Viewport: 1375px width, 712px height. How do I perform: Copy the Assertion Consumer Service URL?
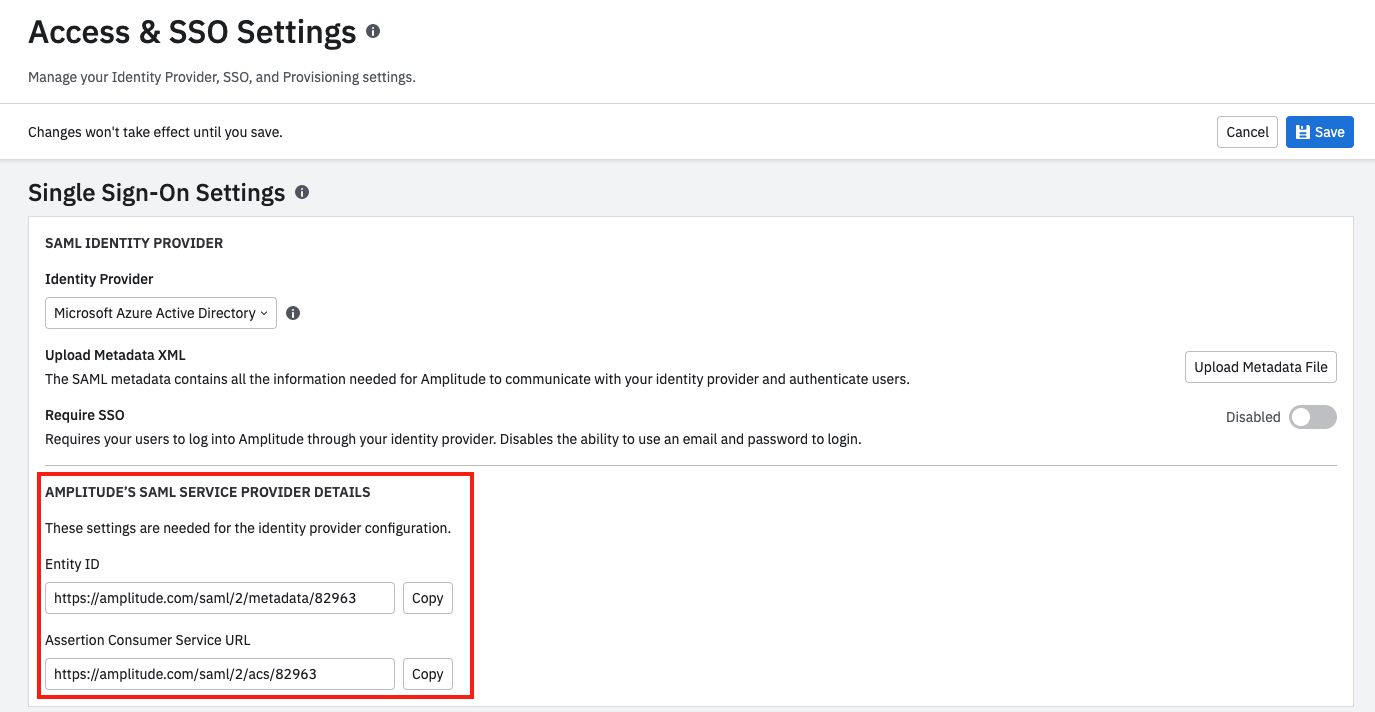pyautogui.click(x=427, y=674)
